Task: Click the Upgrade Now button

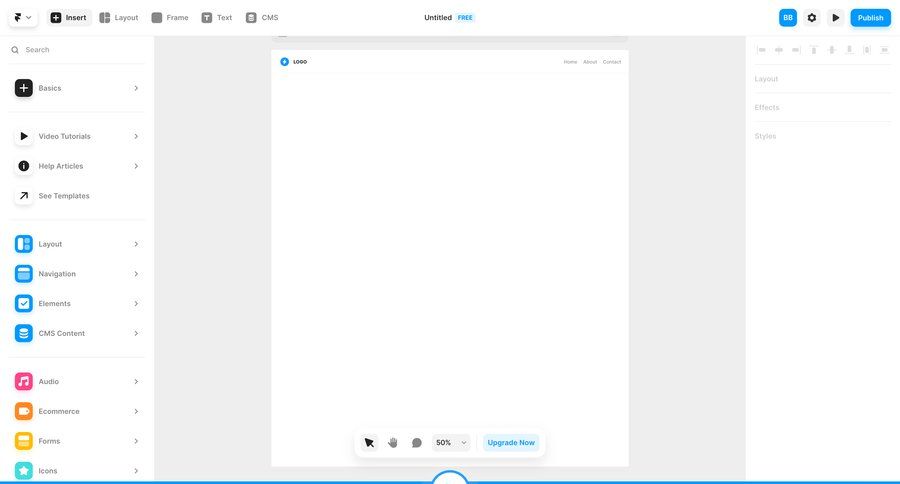Action: (x=511, y=443)
